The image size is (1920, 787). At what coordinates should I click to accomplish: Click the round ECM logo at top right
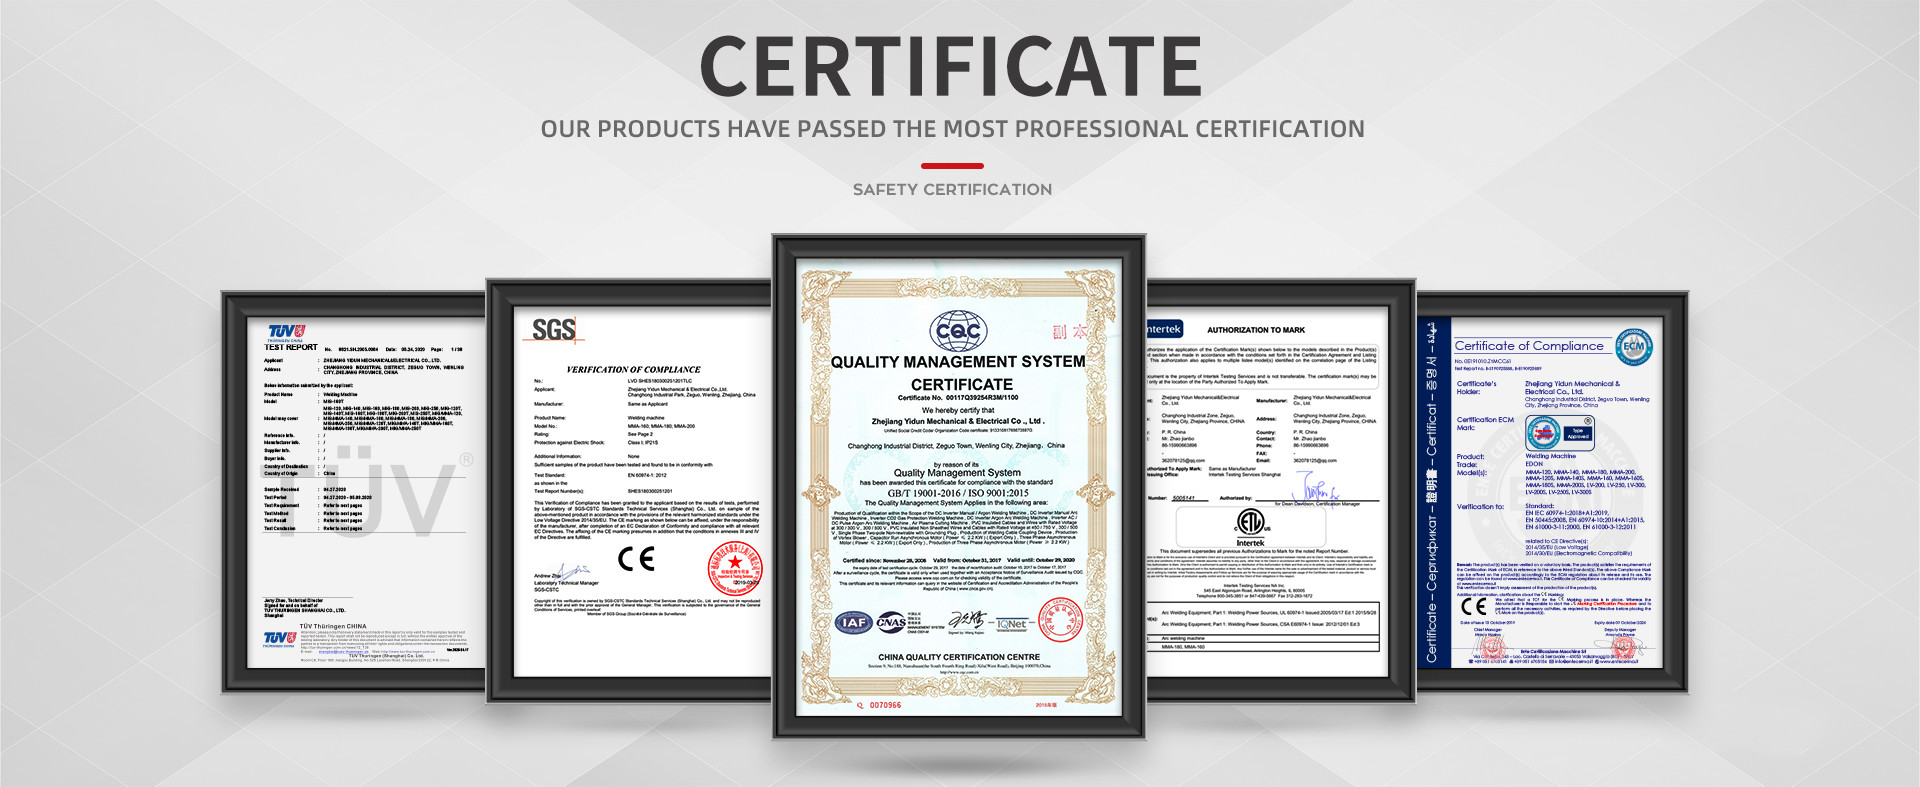(x=1633, y=346)
